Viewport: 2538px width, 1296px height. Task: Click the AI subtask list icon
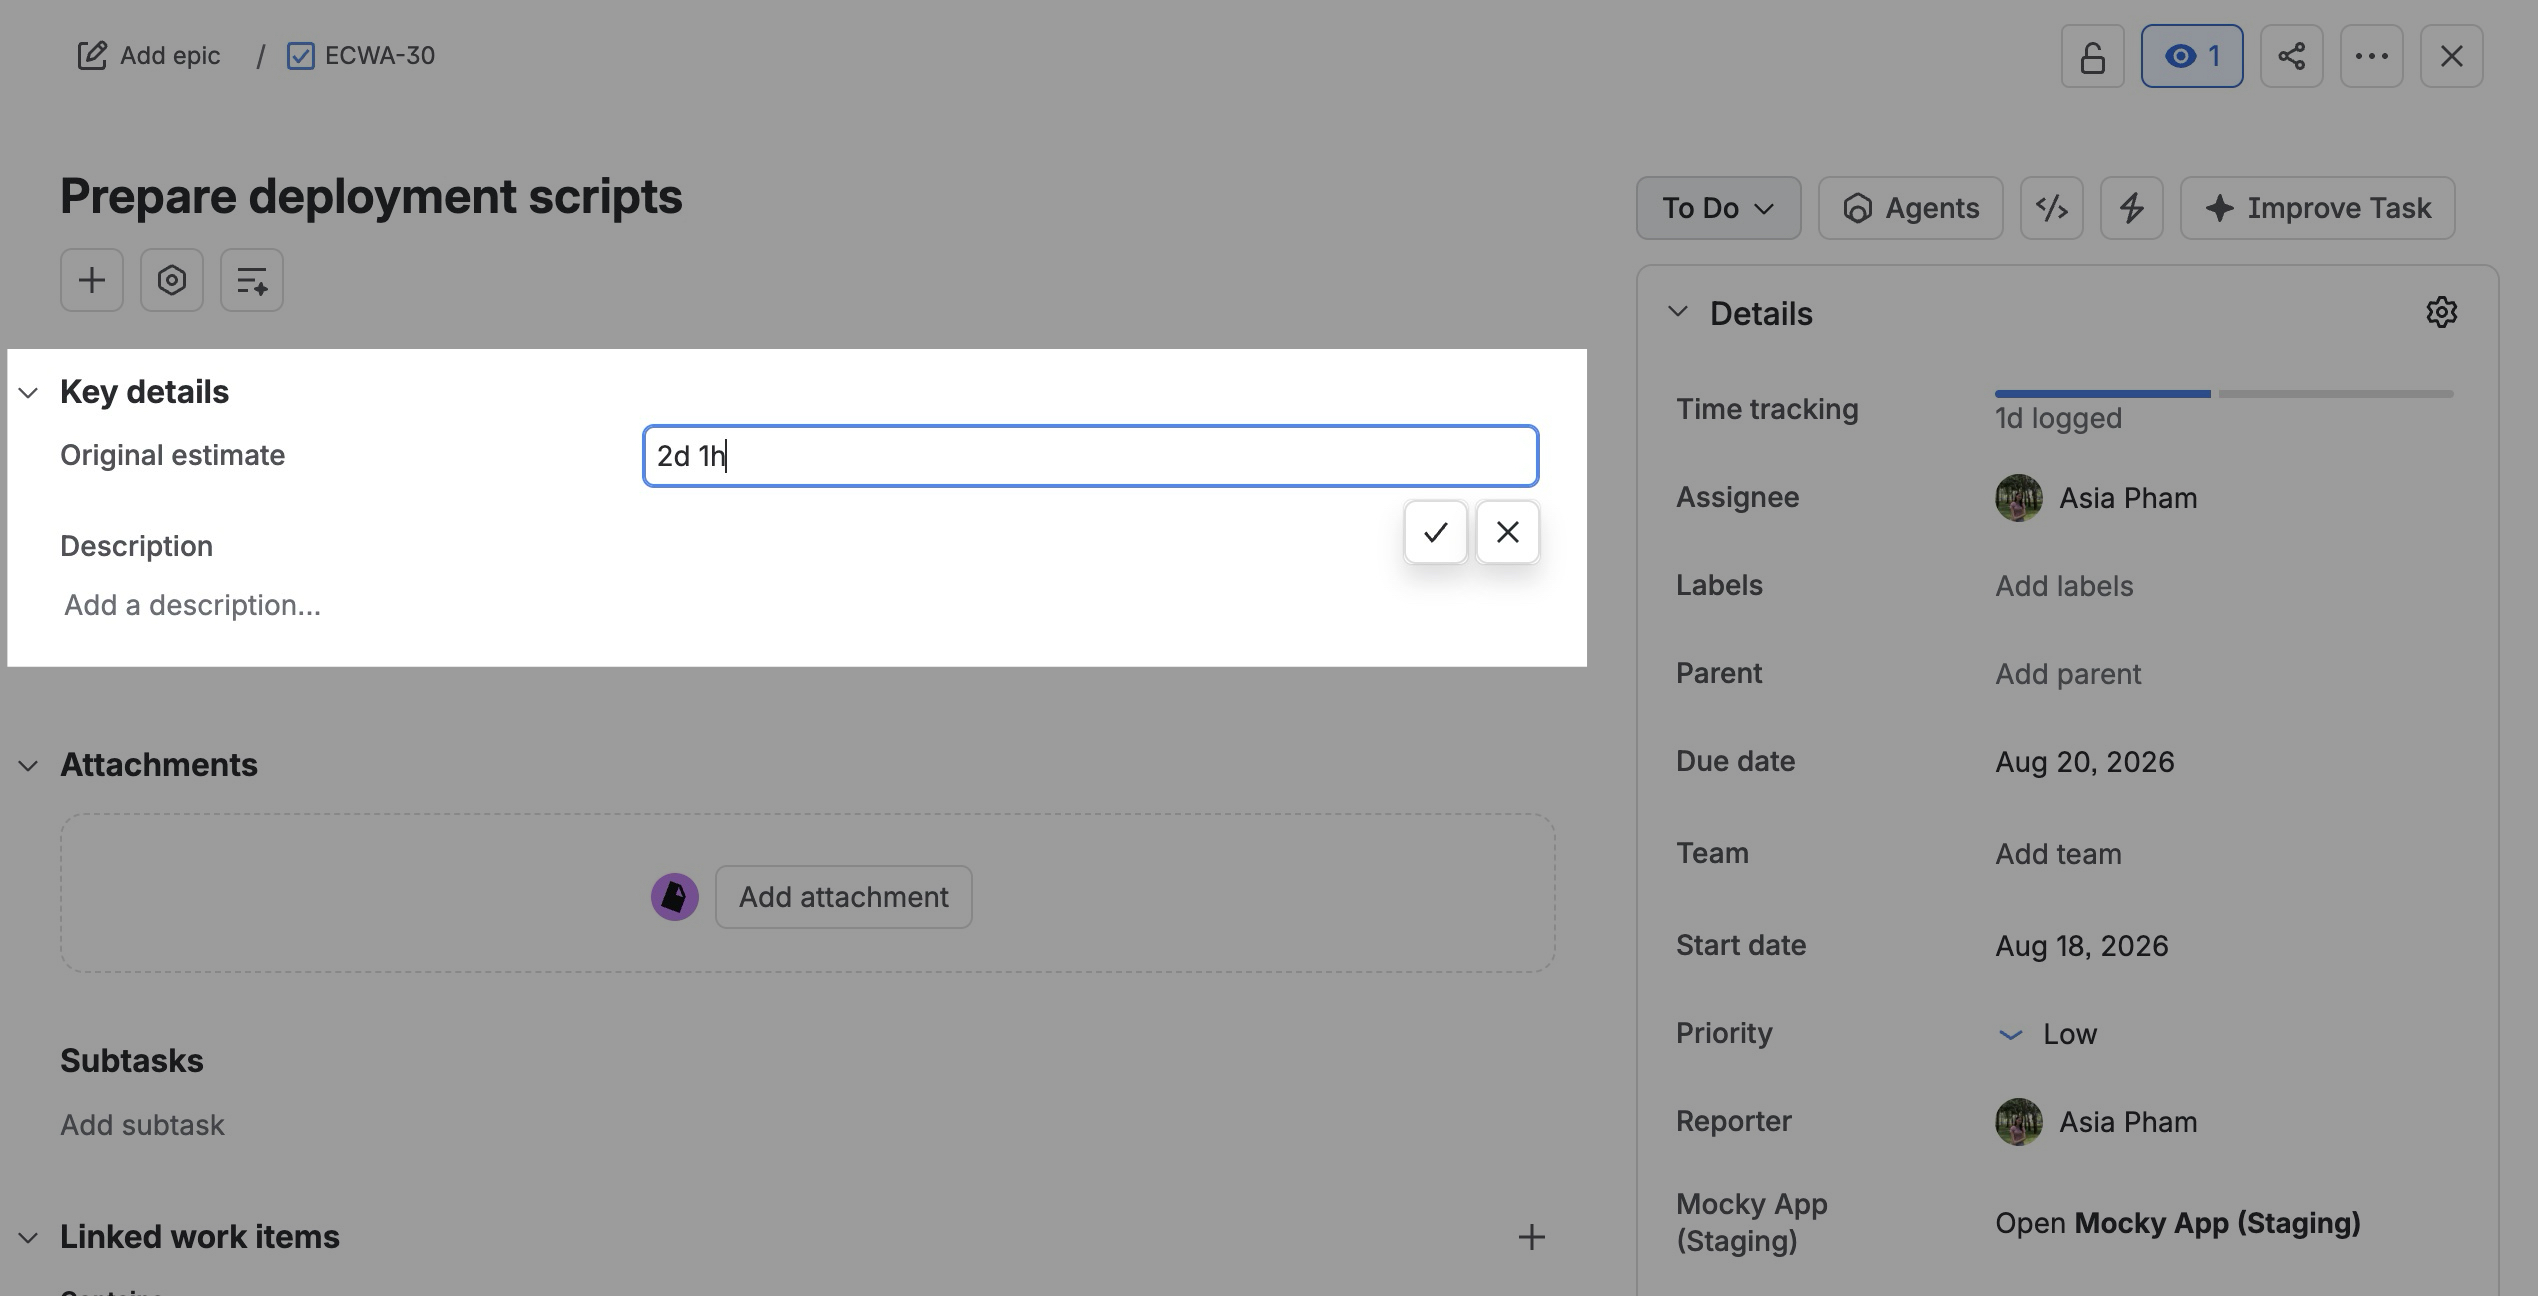(x=252, y=280)
